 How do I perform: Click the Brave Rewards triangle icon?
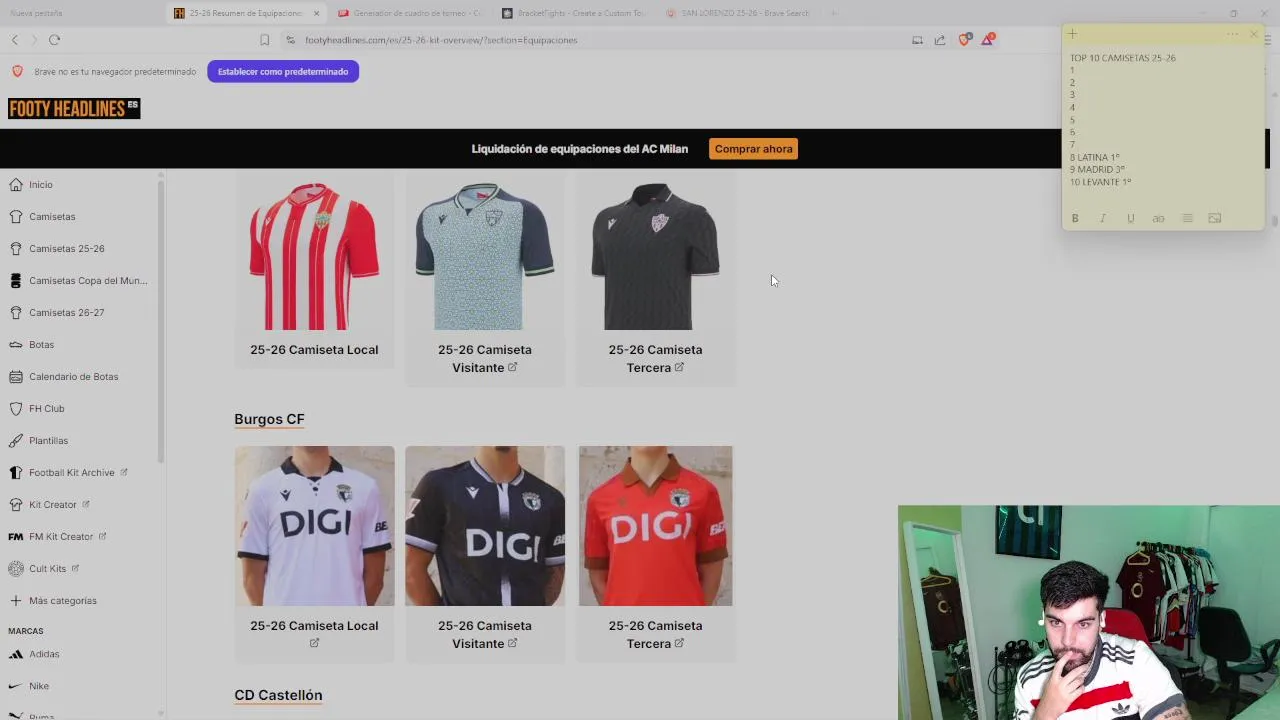coord(987,39)
